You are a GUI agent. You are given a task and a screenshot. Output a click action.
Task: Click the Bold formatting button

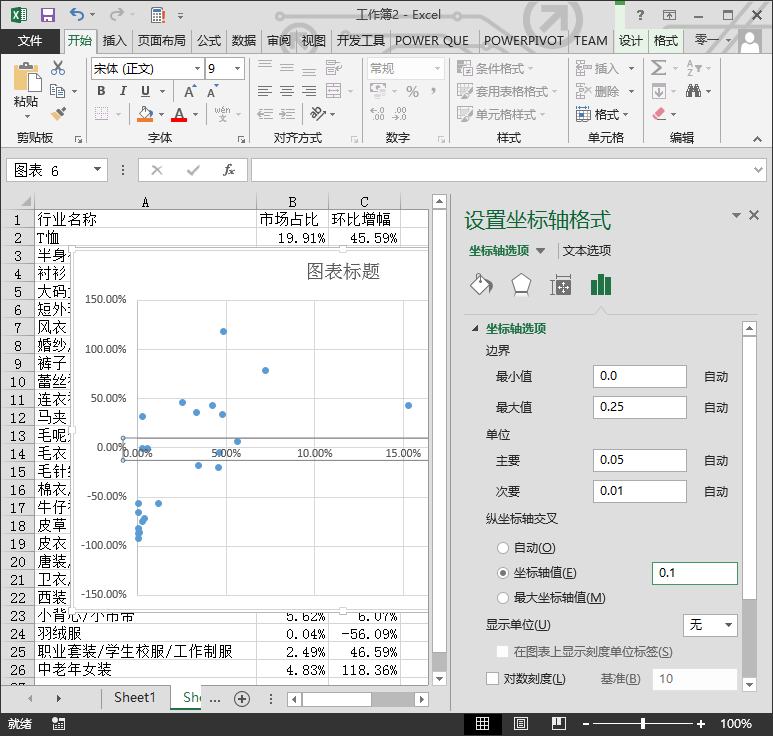[101, 91]
